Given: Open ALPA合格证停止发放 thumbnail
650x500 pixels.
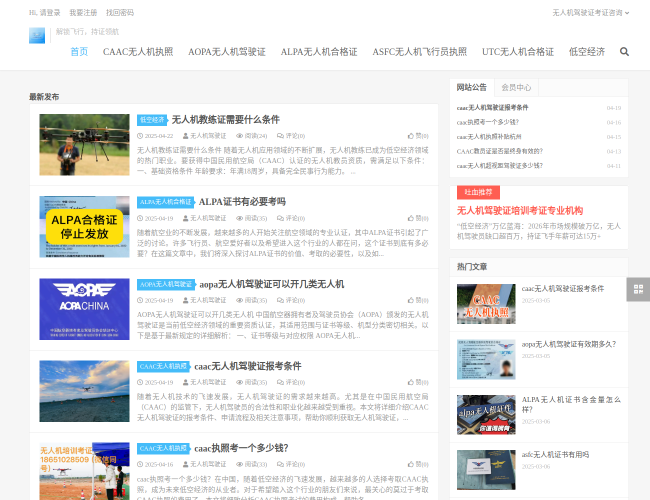Looking at the screenshot, I should (85, 227).
